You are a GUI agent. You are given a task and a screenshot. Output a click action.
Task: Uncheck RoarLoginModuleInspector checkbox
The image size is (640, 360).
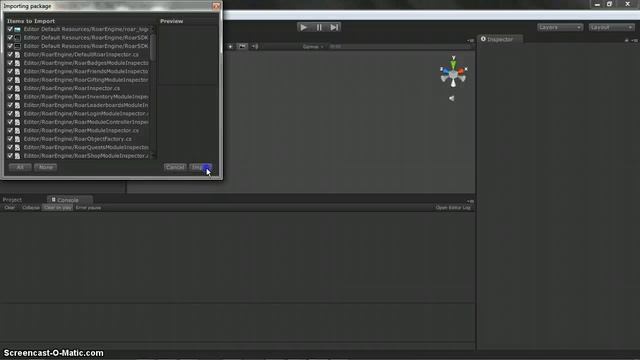10,113
